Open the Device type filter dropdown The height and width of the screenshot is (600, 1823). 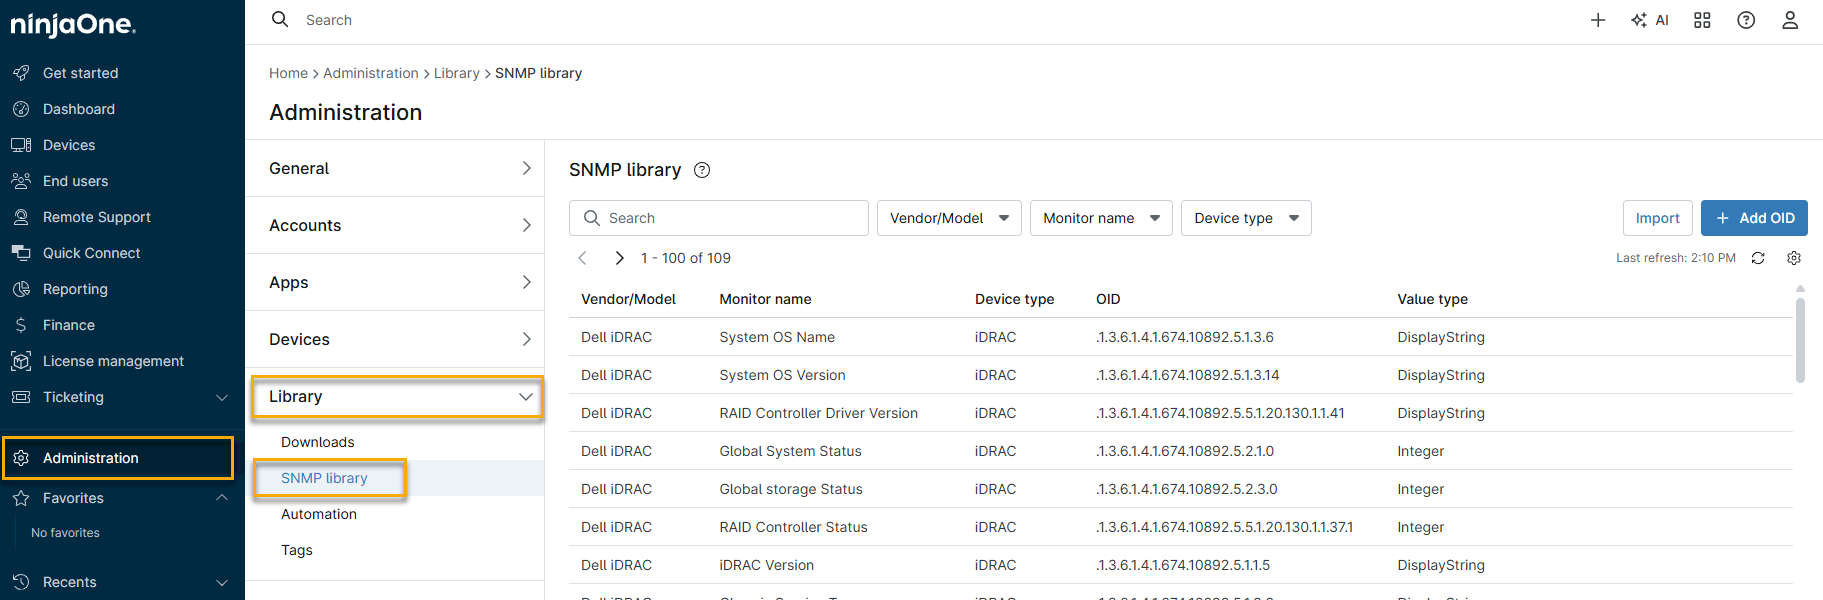[1246, 218]
